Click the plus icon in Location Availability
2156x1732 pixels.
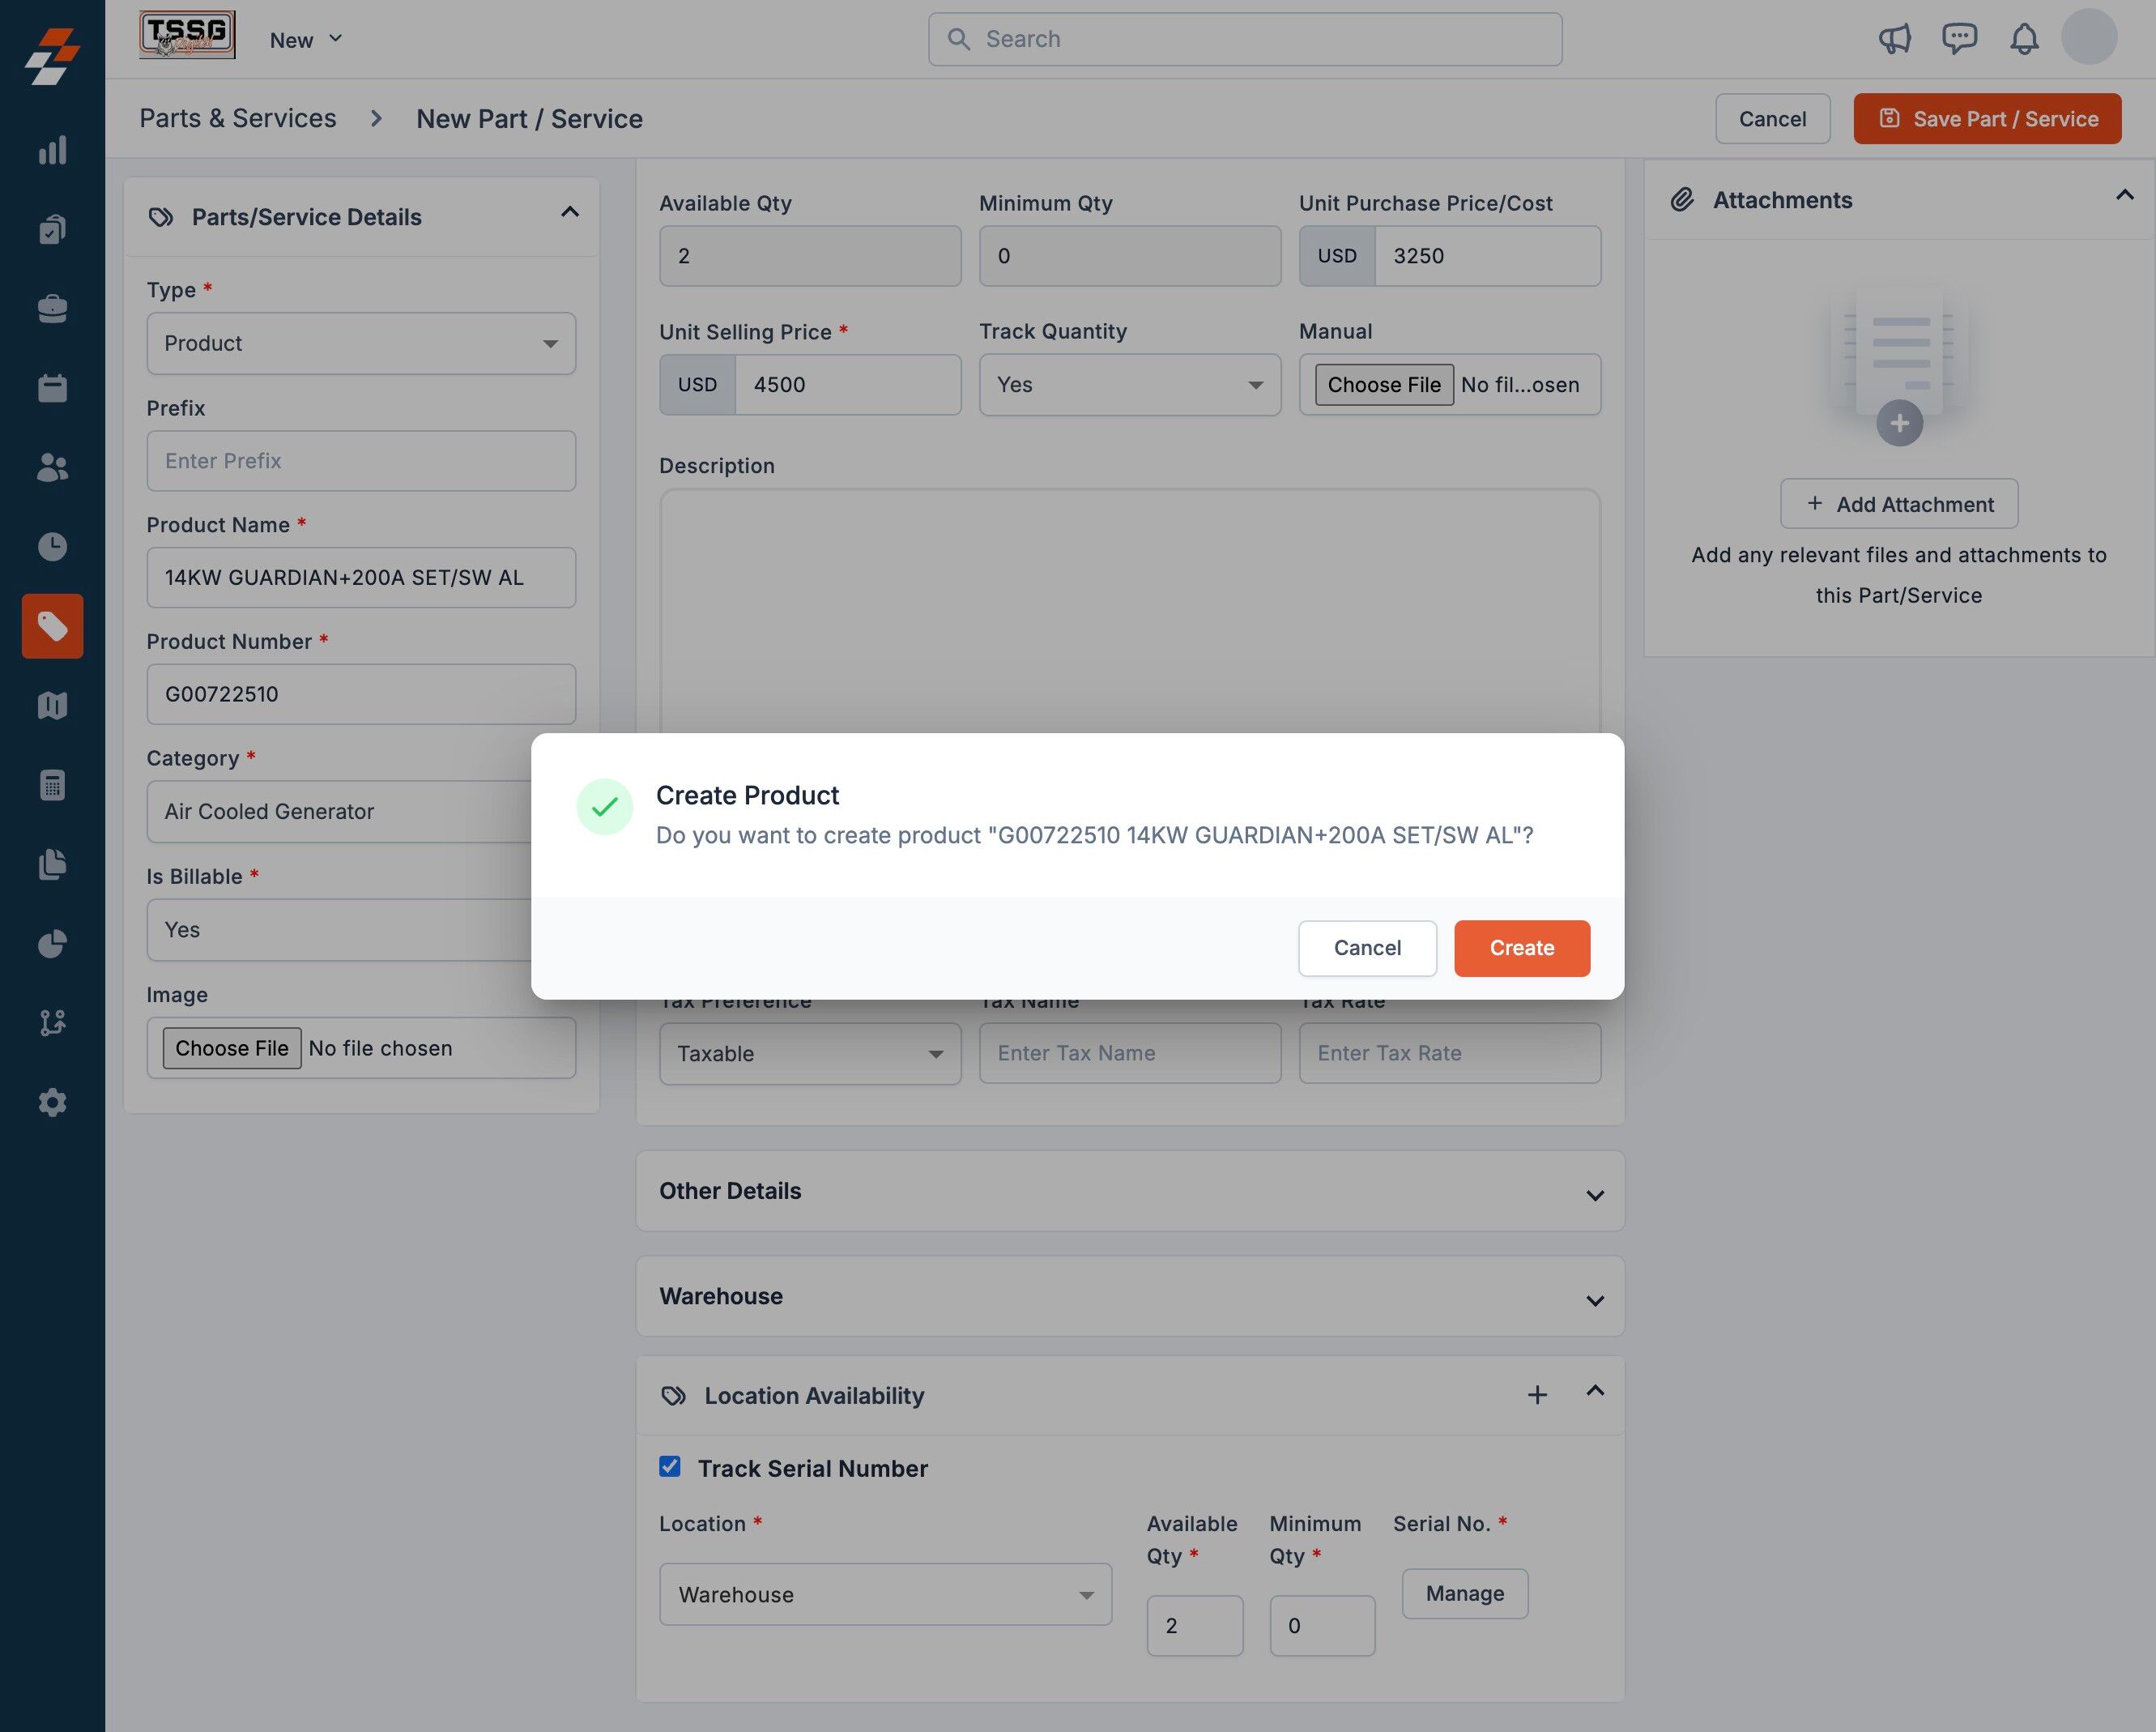(x=1537, y=1395)
